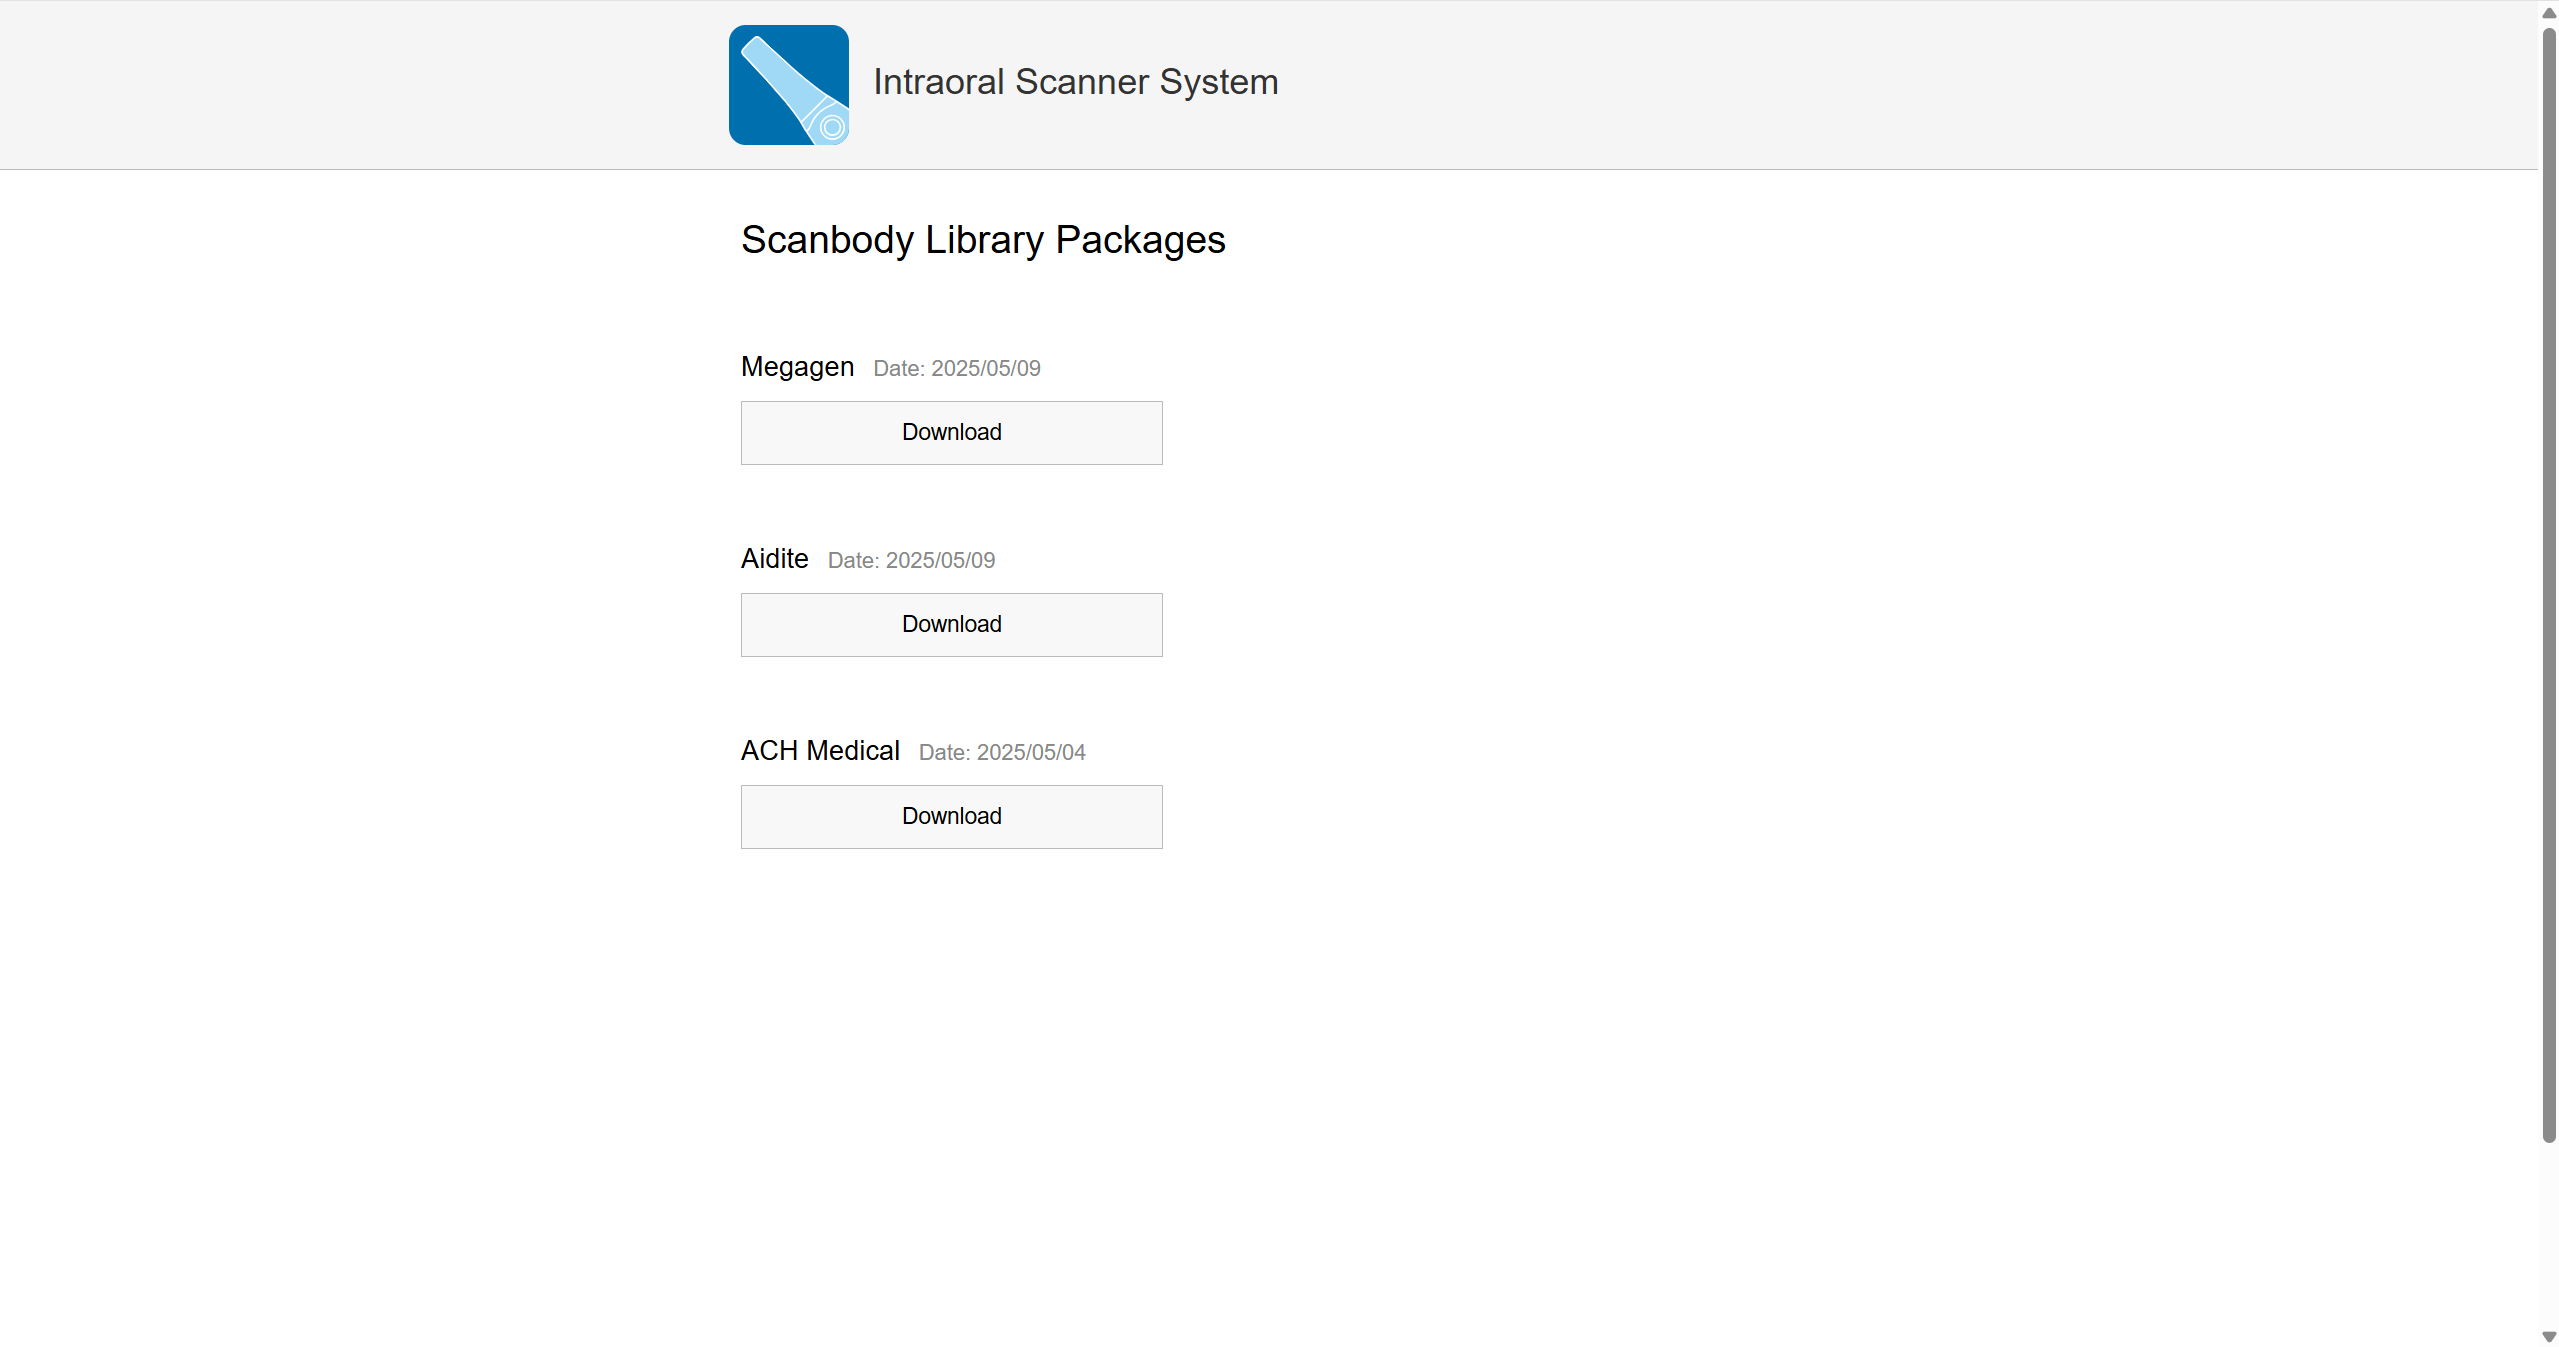
Task: Click the blue intraoral scanner logo icon
Action: [788, 85]
